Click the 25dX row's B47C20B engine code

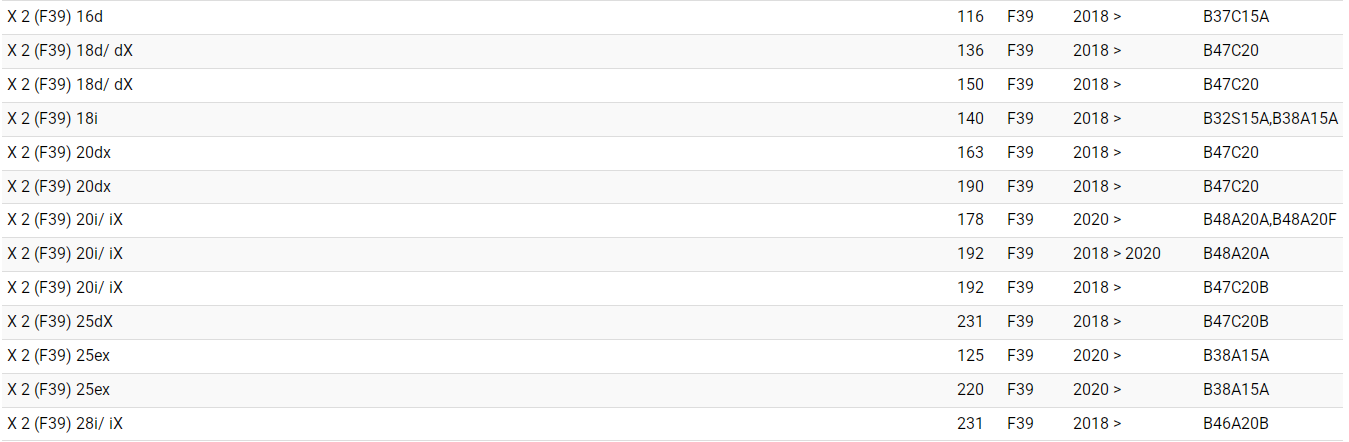click(1236, 322)
